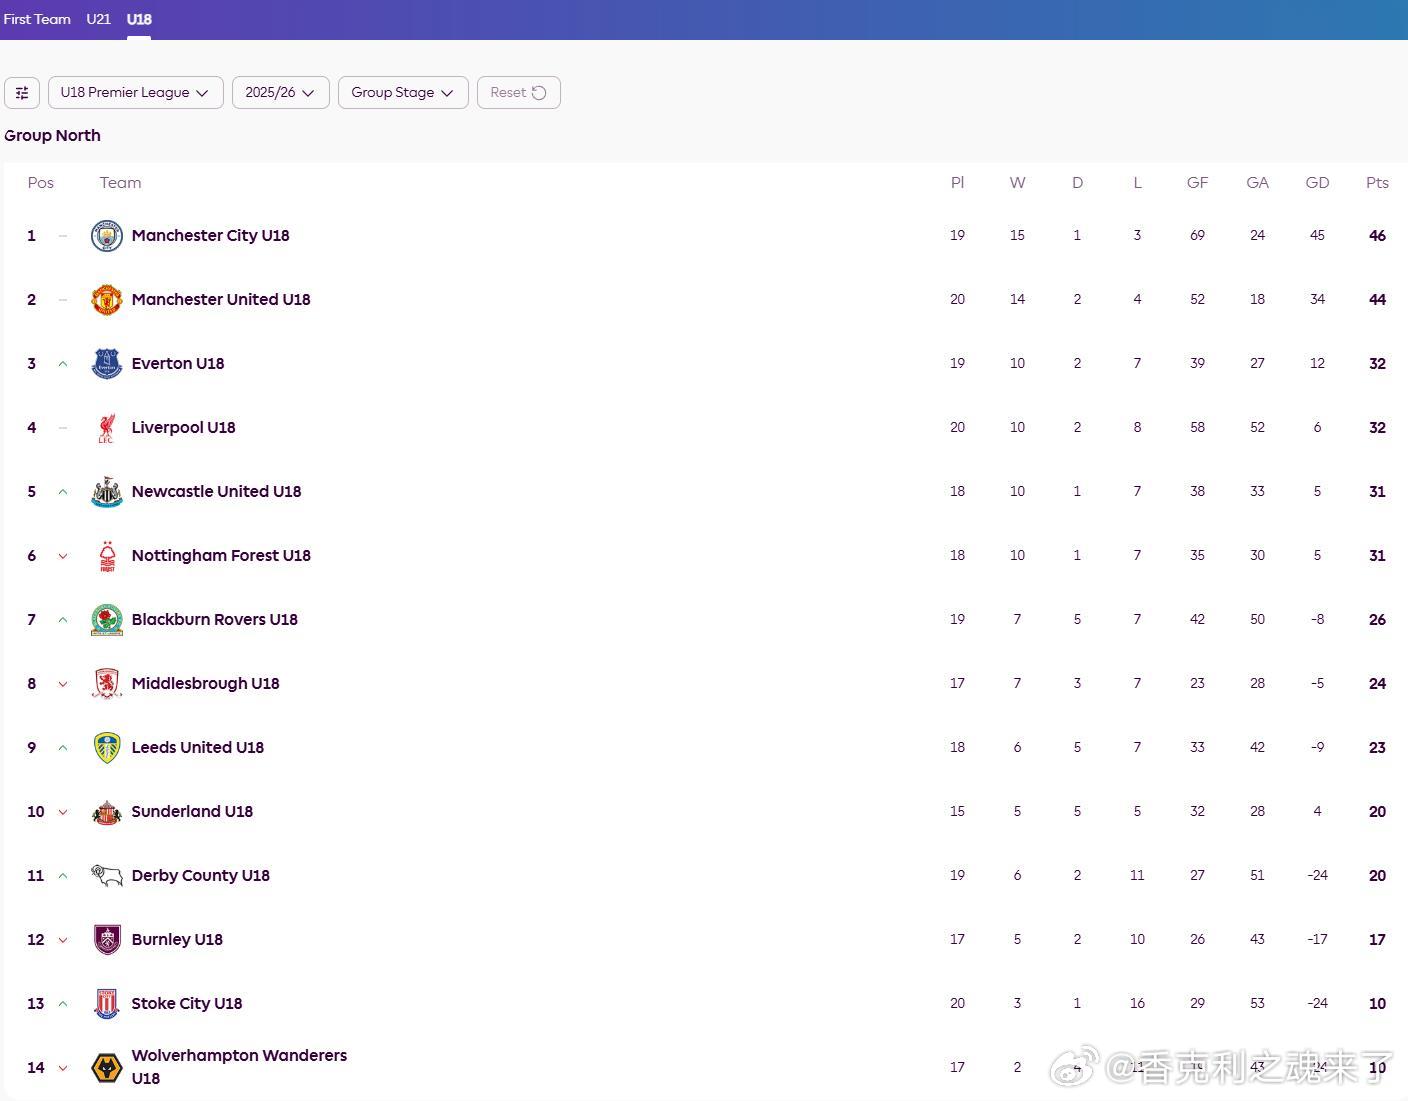Open the Derby County U18 team link

click(201, 876)
